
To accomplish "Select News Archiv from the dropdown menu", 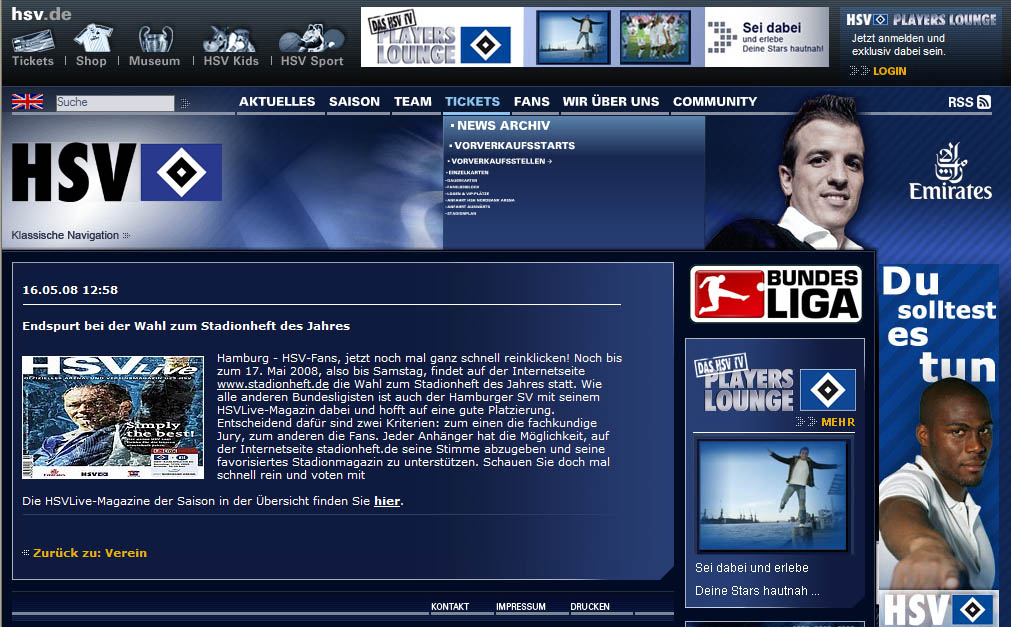I will (x=503, y=126).
